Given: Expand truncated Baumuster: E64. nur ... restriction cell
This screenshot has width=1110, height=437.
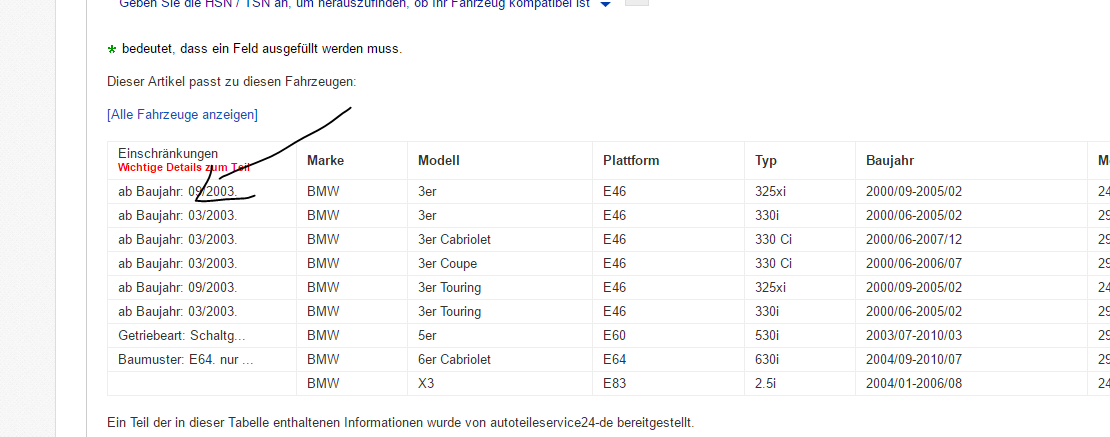Looking at the screenshot, I should click(x=185, y=360).
